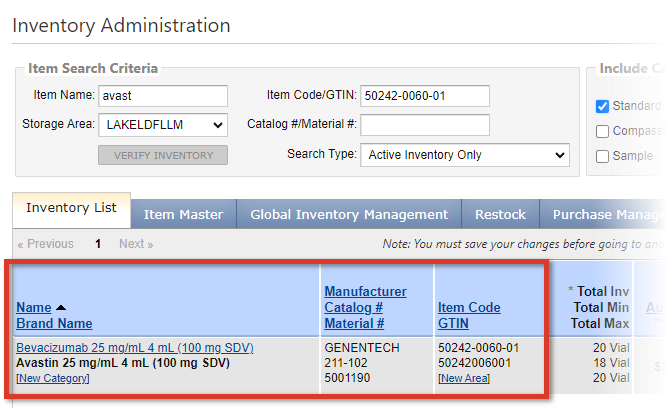The width and height of the screenshot is (667, 408).
Task: Check the Standard checkbox
Action: click(x=602, y=106)
